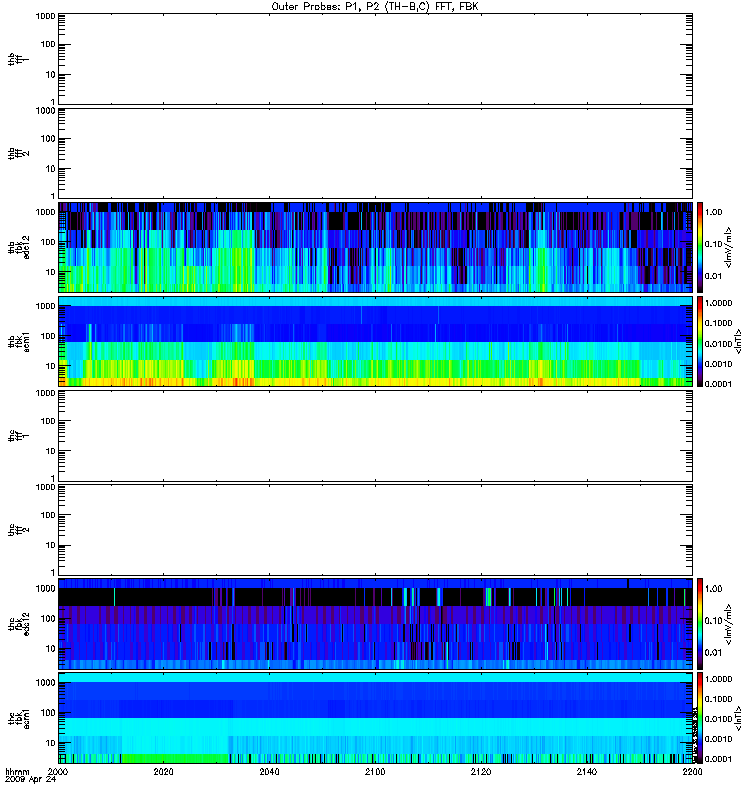Click the 0.10 tick on thb edc12 colorbar
This screenshot has height=800, width=750.
(x=713, y=244)
